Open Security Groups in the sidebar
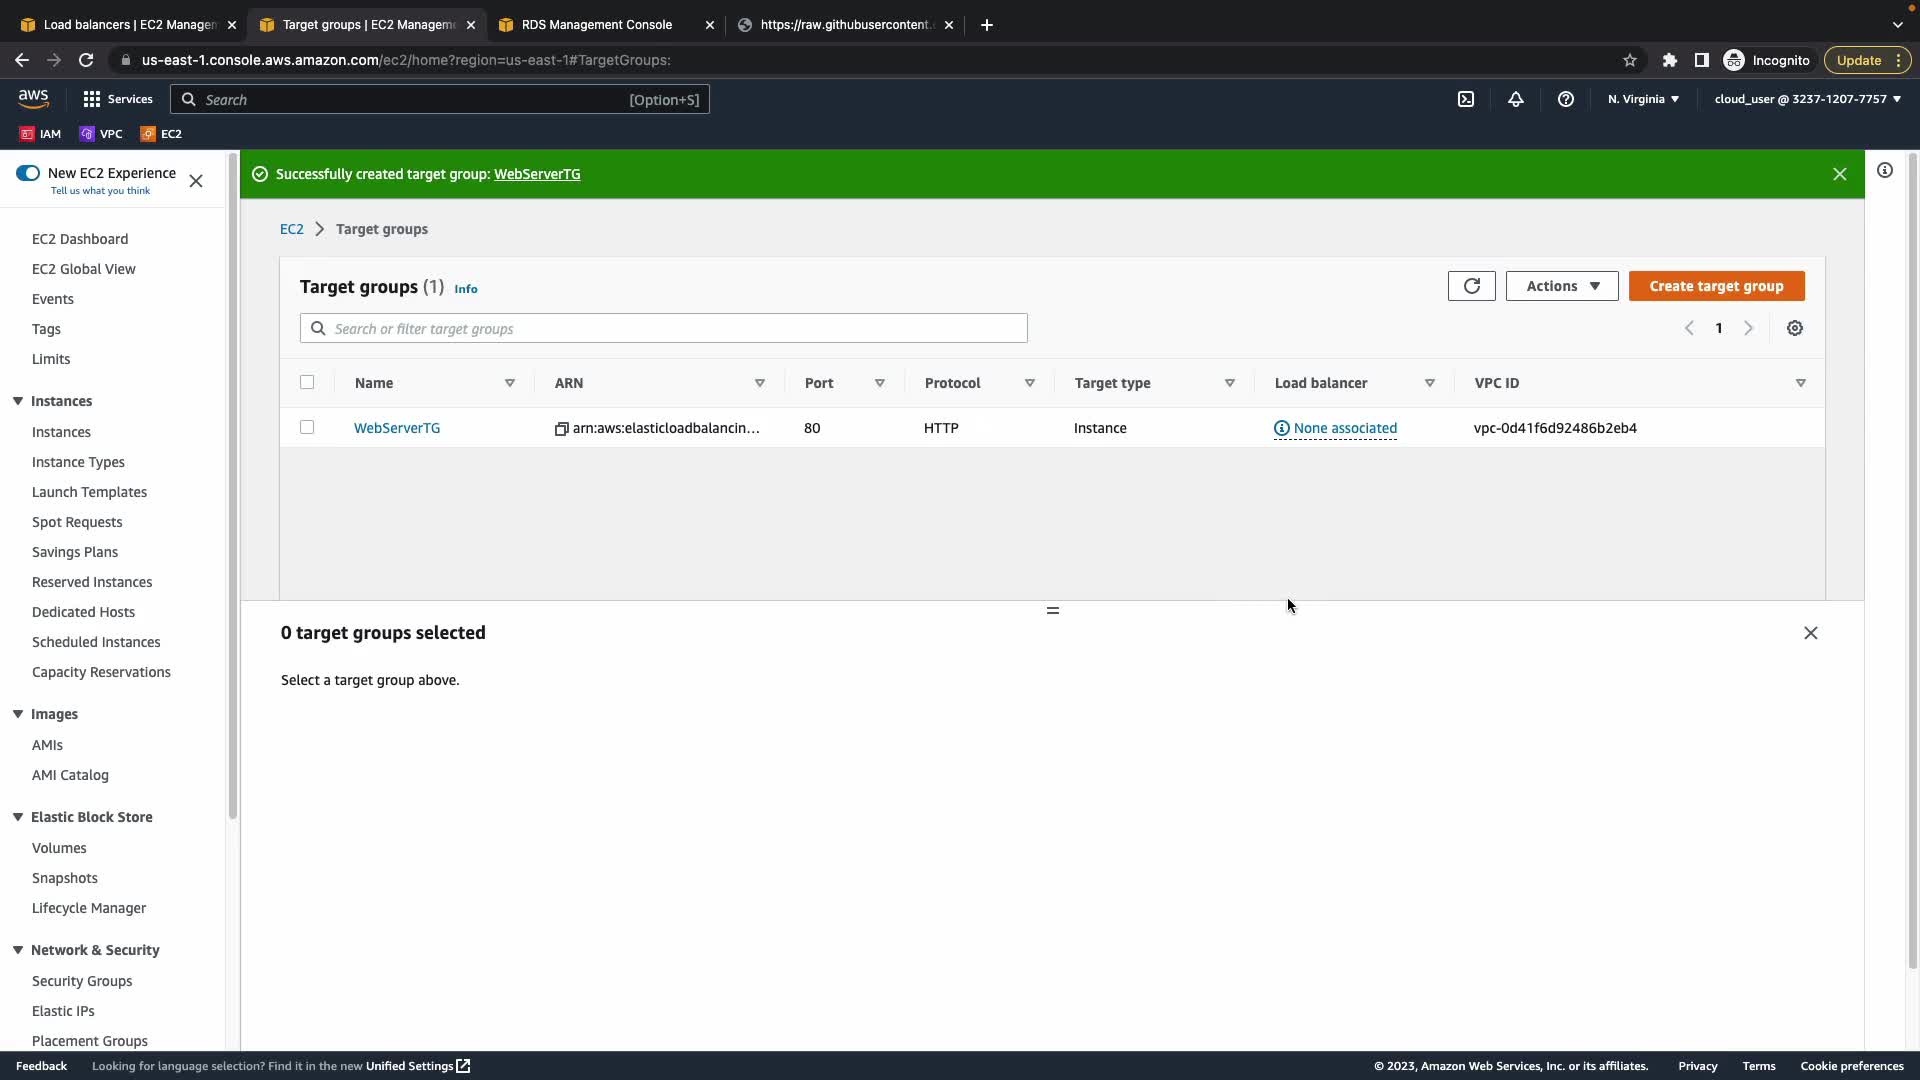1920x1080 pixels. click(x=82, y=981)
